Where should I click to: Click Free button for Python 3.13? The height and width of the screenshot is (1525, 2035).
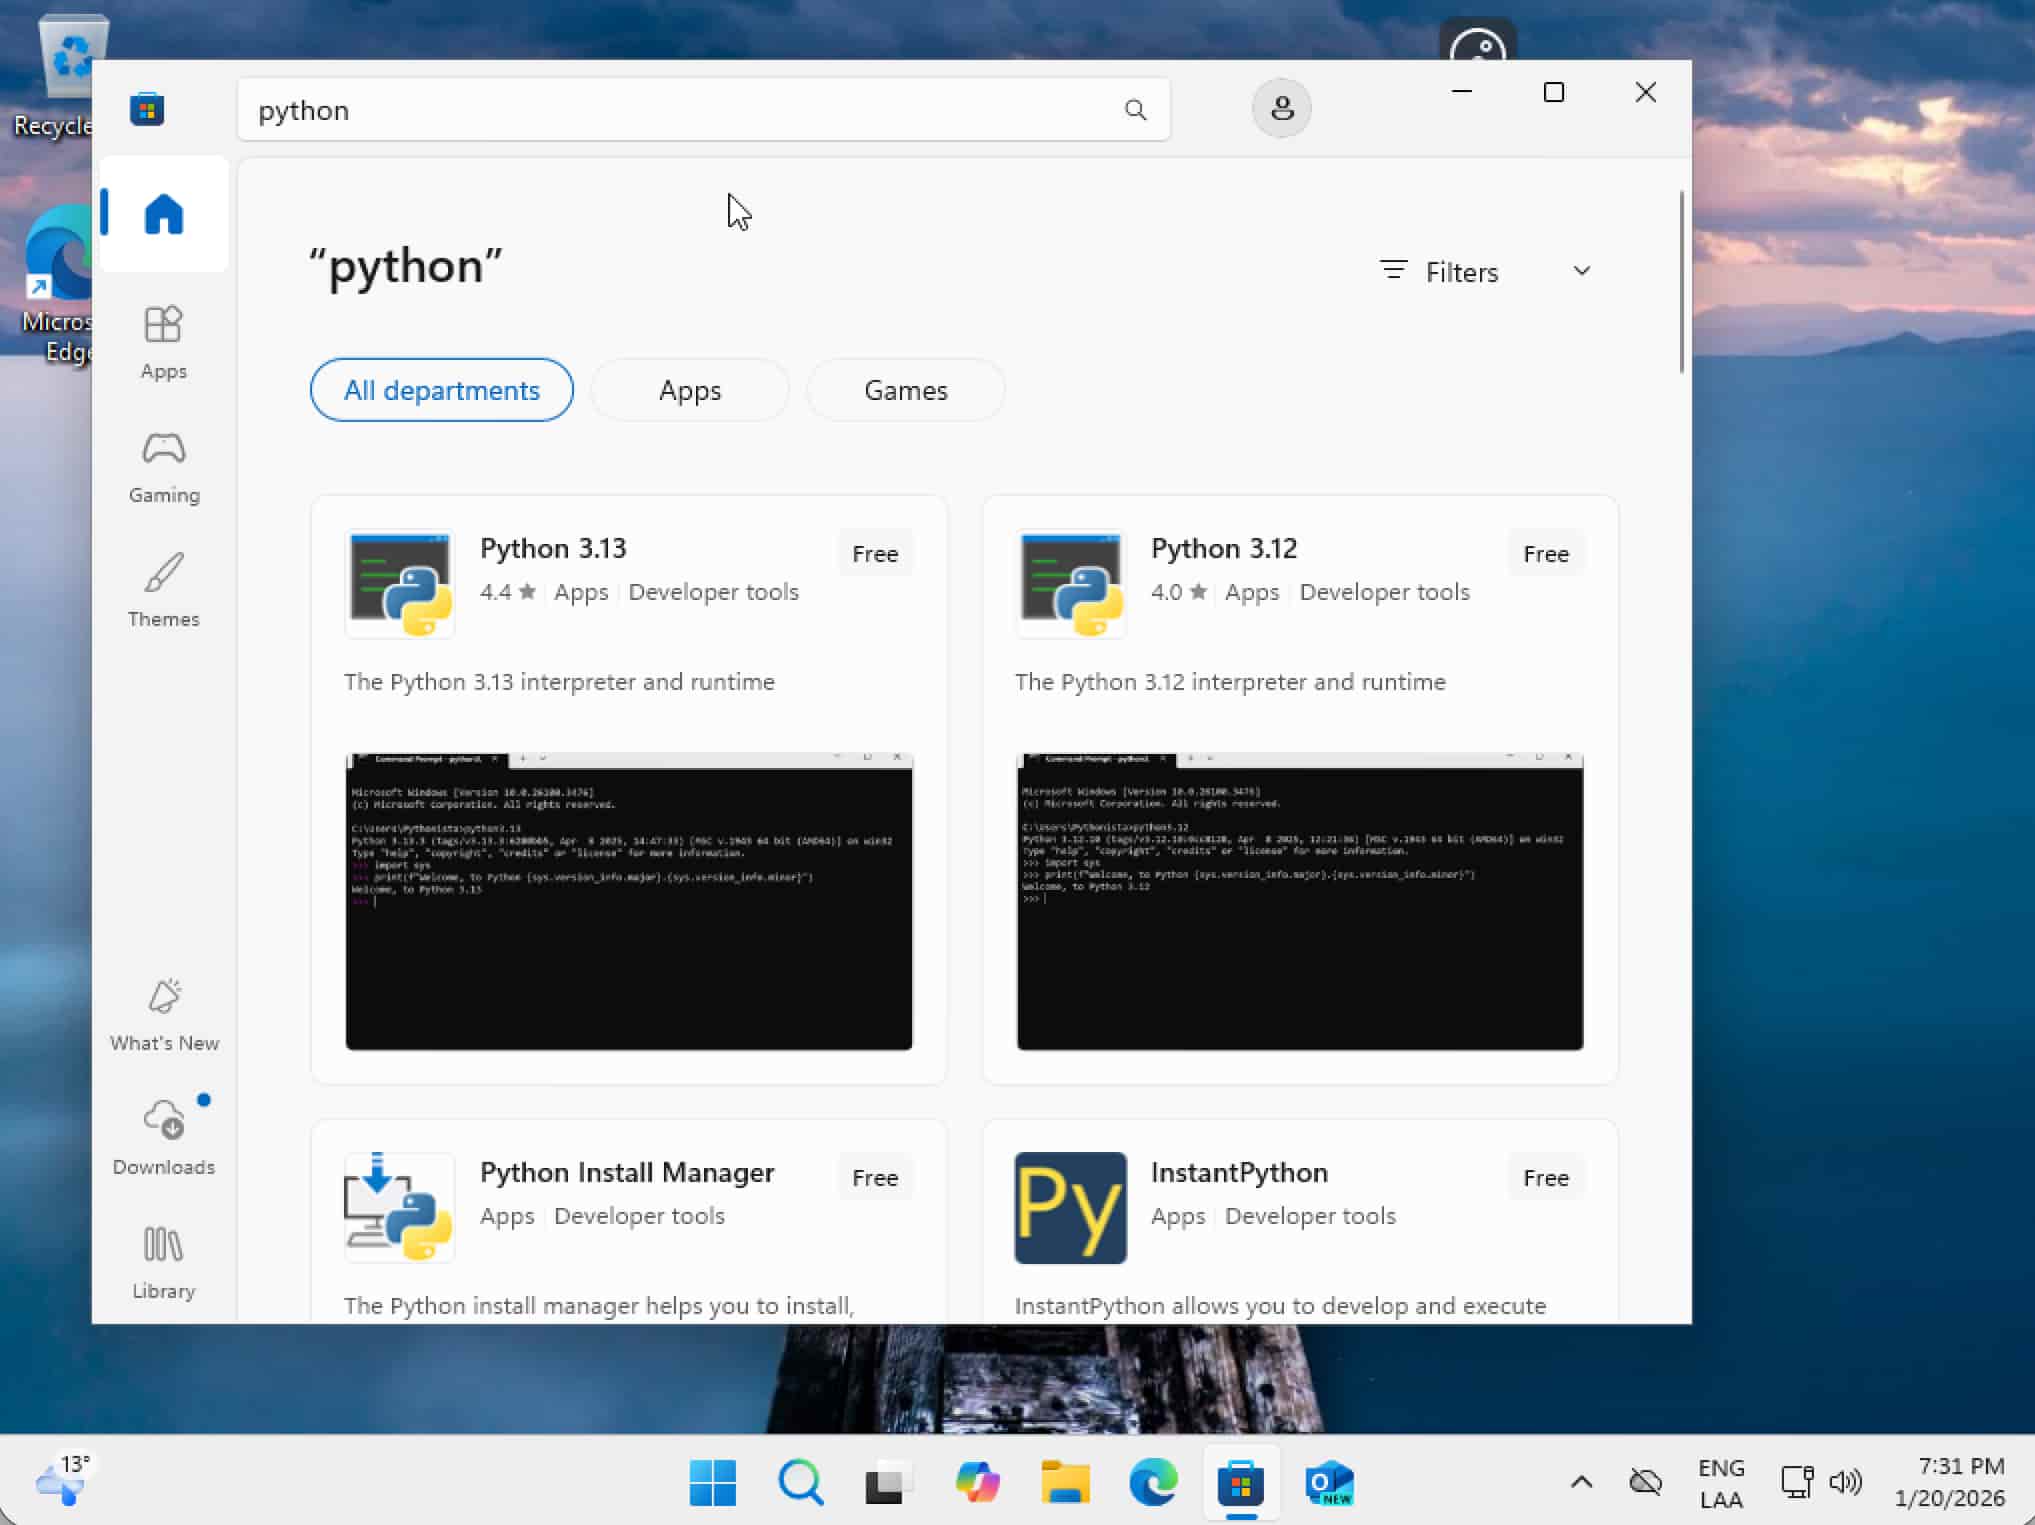(x=874, y=554)
